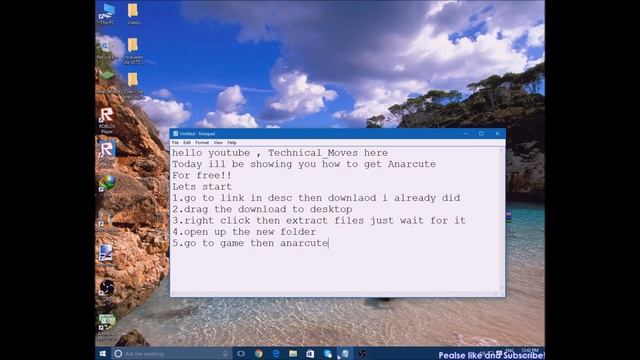Click the Notepad vertical scrollbar

pos(502,219)
